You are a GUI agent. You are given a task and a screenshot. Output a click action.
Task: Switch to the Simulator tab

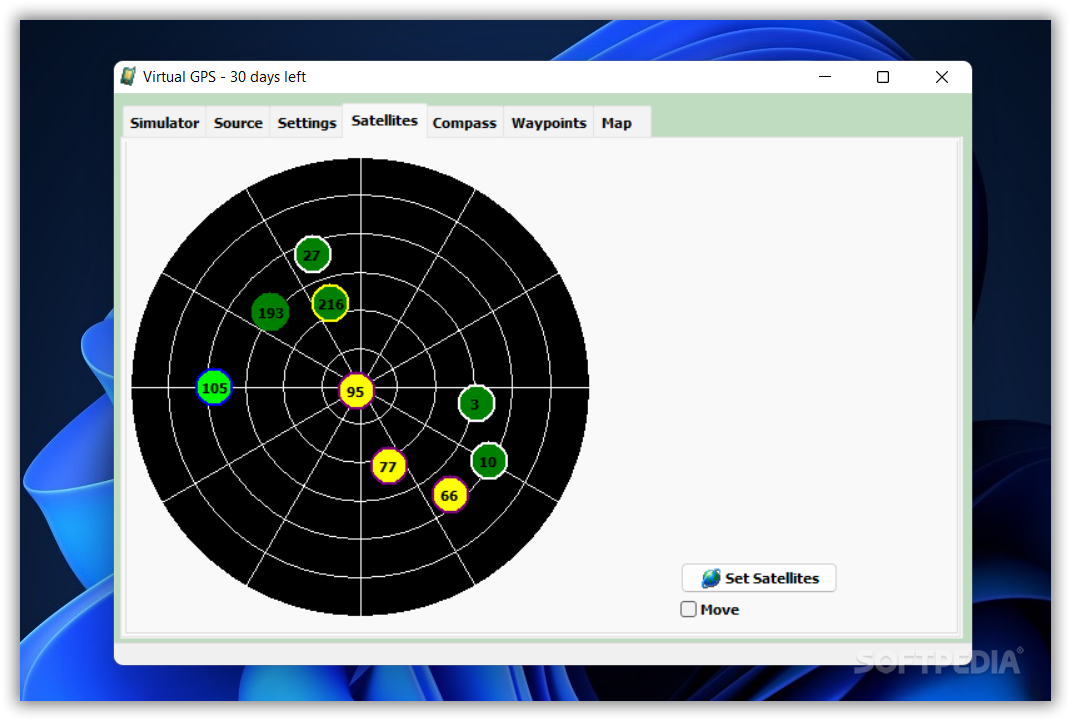tap(165, 123)
